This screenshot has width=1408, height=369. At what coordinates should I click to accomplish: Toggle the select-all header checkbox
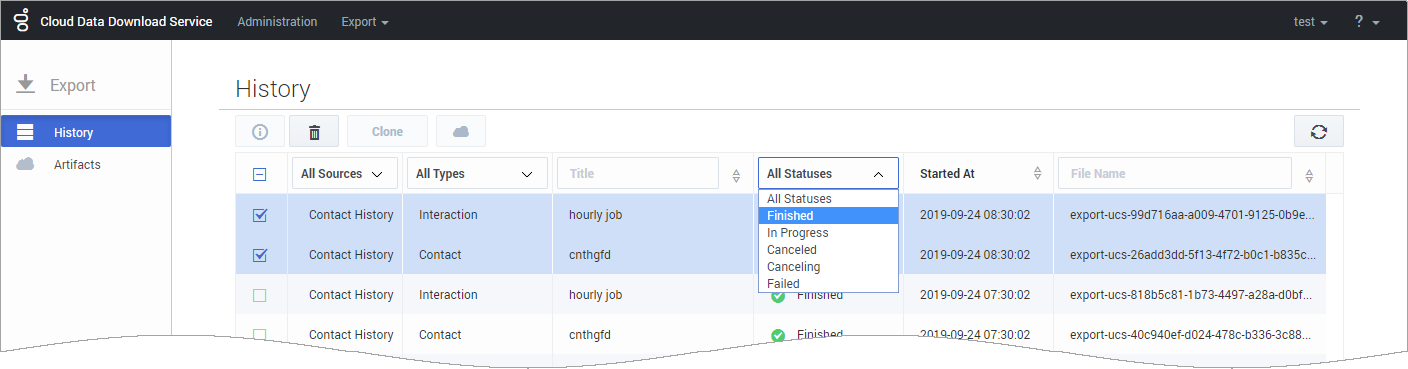pyautogui.click(x=260, y=174)
